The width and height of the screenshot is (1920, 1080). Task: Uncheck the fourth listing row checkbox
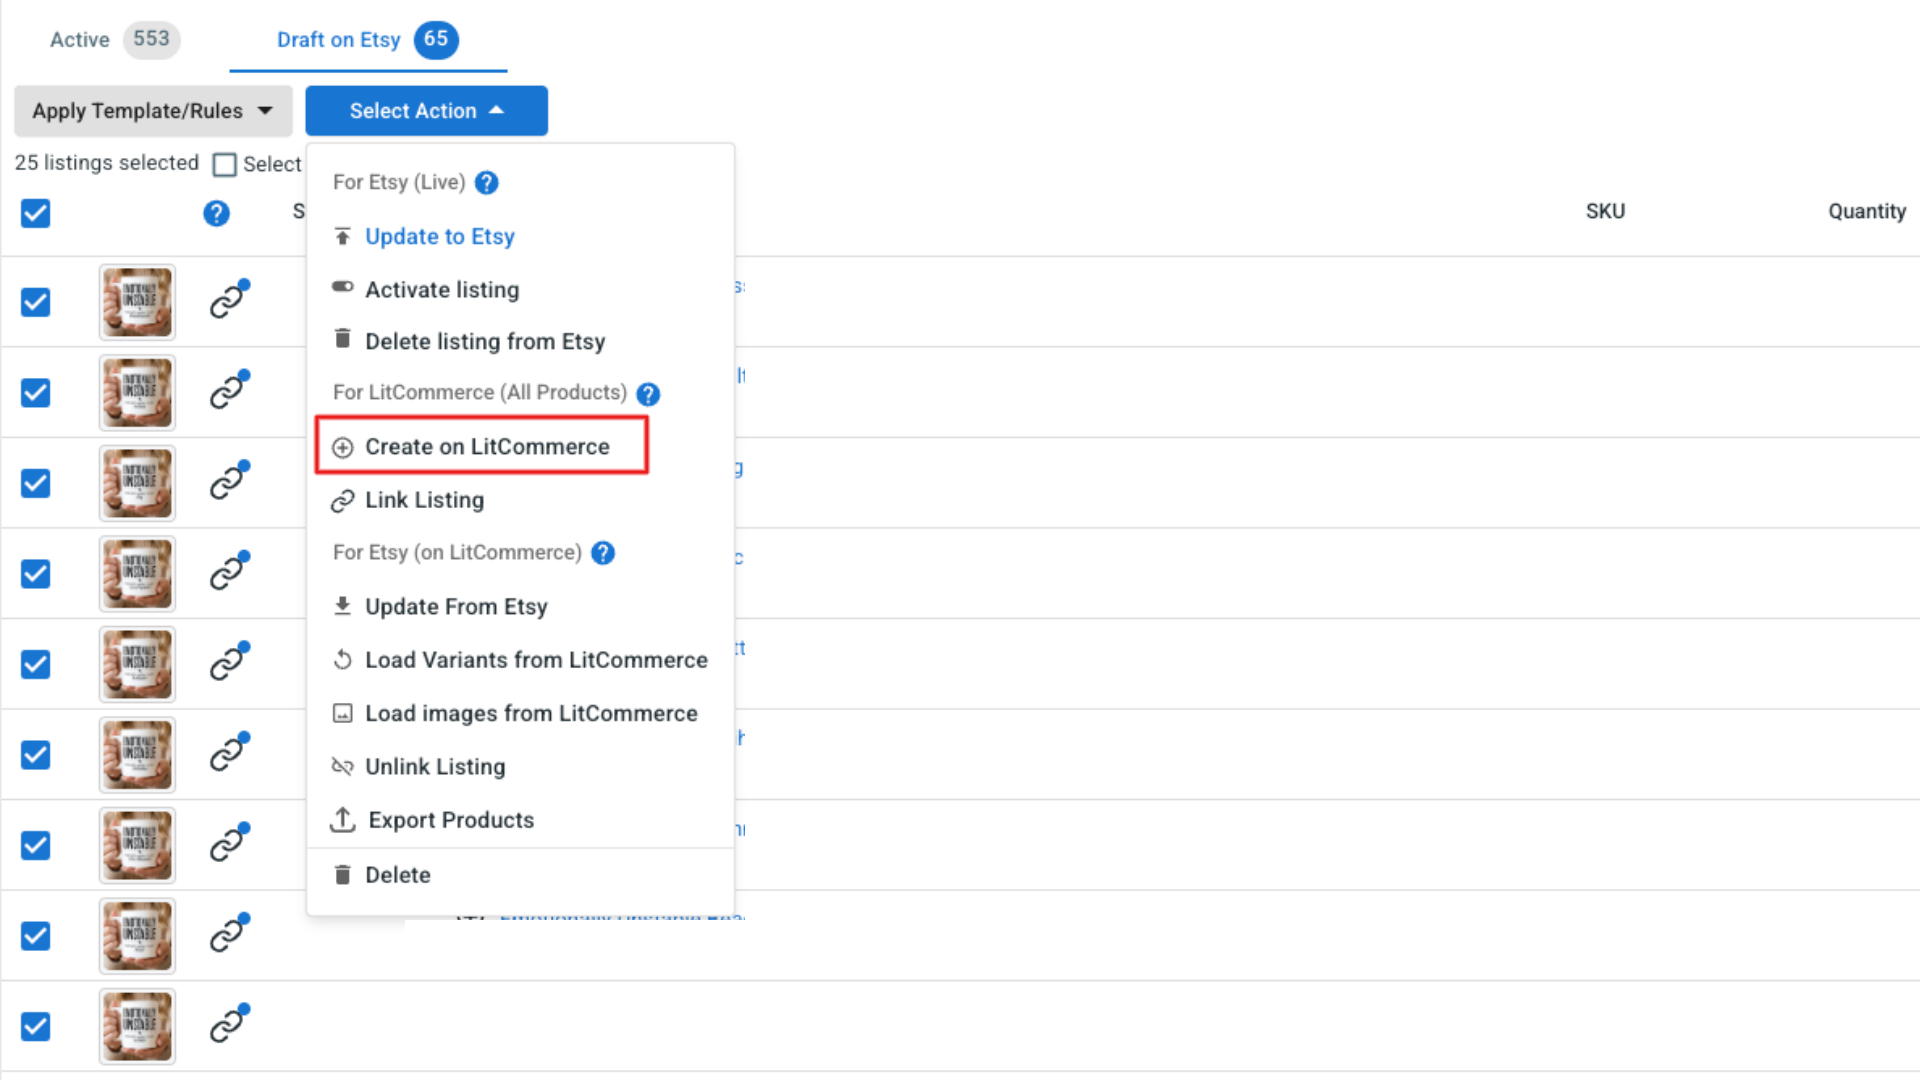tap(35, 574)
